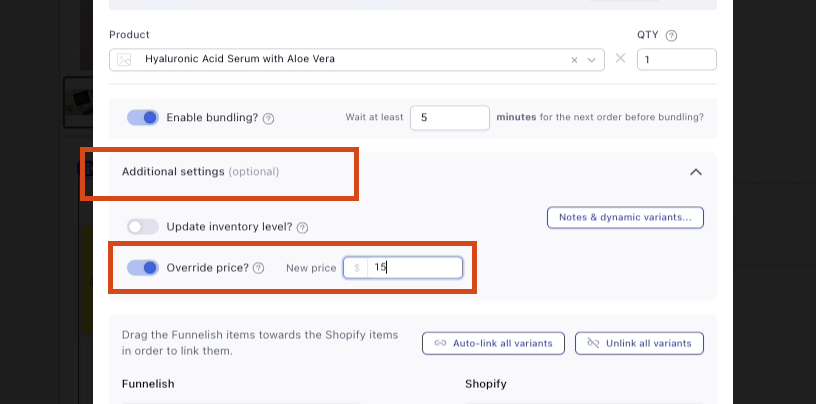816x404 pixels.
Task: Disable the Enable bundling toggle
Action: (x=143, y=118)
